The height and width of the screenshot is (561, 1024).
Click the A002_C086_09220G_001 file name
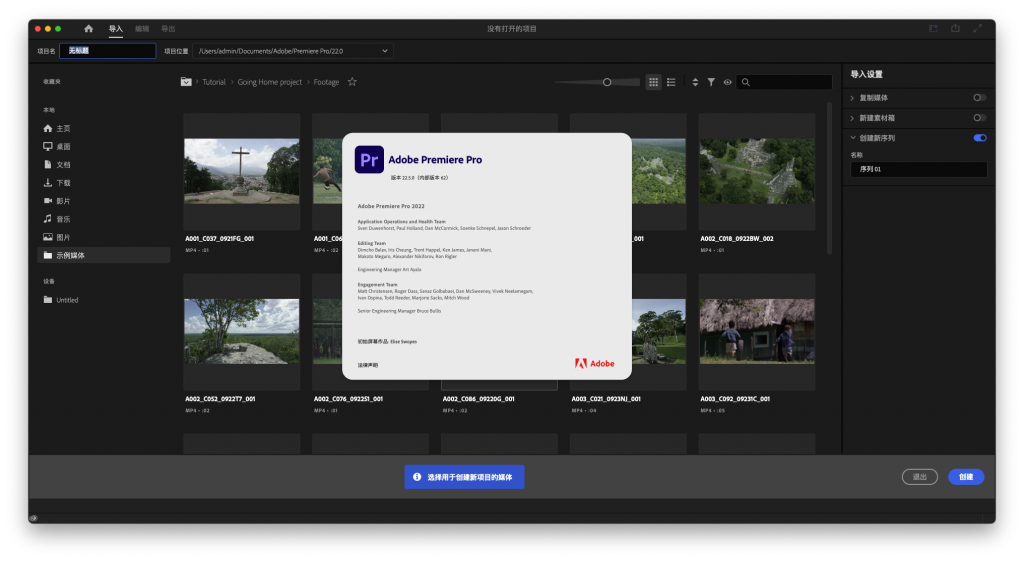[478, 399]
